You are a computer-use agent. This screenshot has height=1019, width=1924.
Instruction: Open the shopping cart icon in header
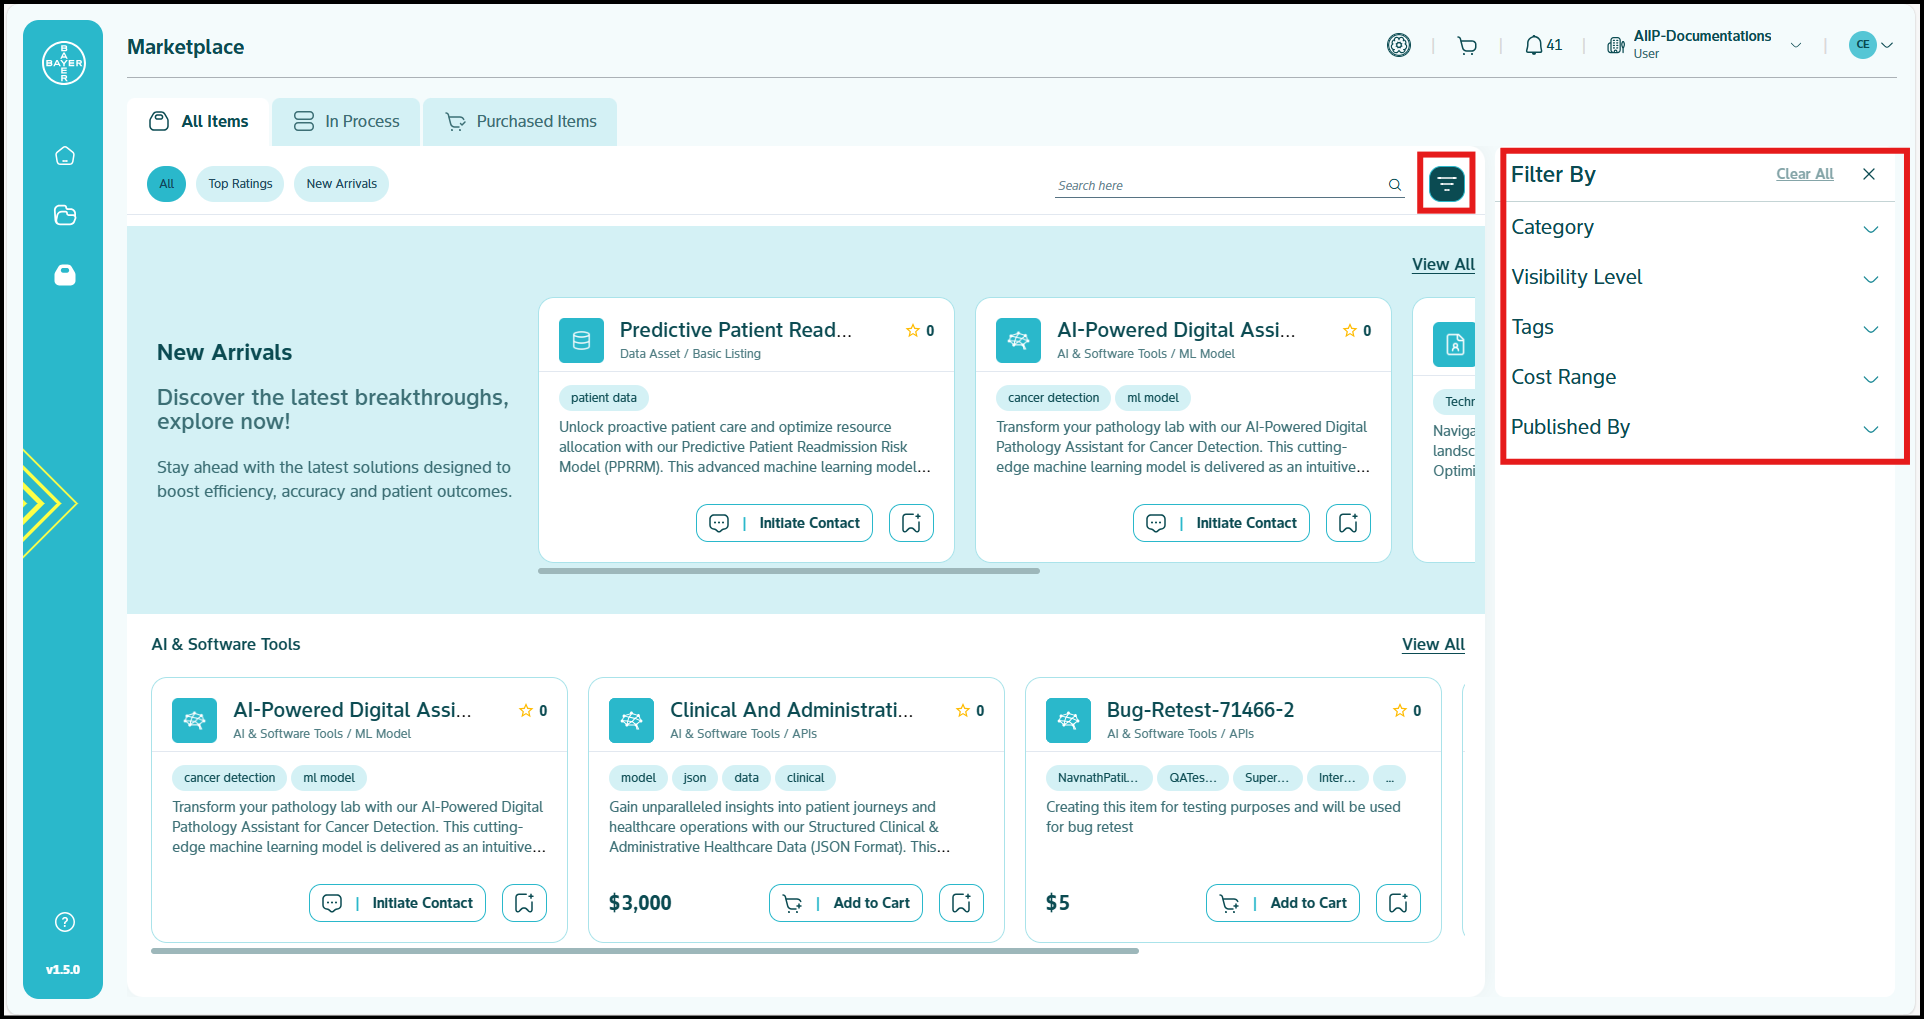tap(1467, 46)
